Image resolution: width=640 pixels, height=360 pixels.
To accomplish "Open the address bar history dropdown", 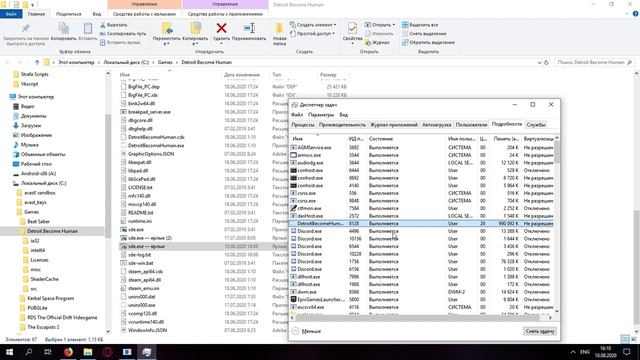I will point(540,62).
